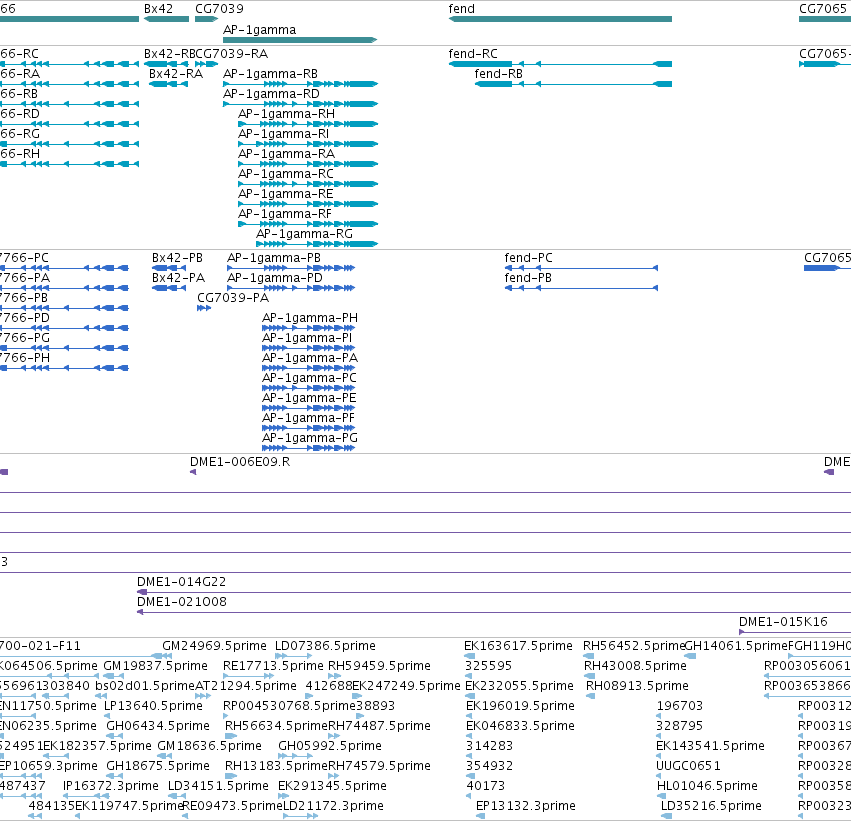Click transcript AP-1gamma-RI label

coord(283,134)
